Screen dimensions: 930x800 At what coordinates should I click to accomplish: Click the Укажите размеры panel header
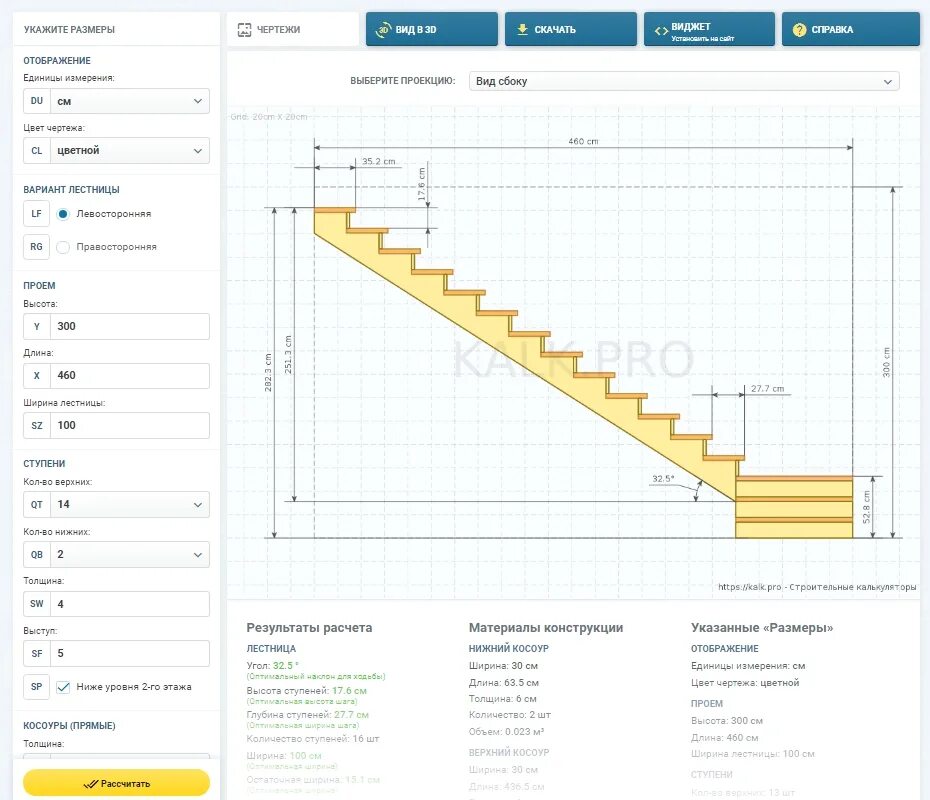pos(69,29)
